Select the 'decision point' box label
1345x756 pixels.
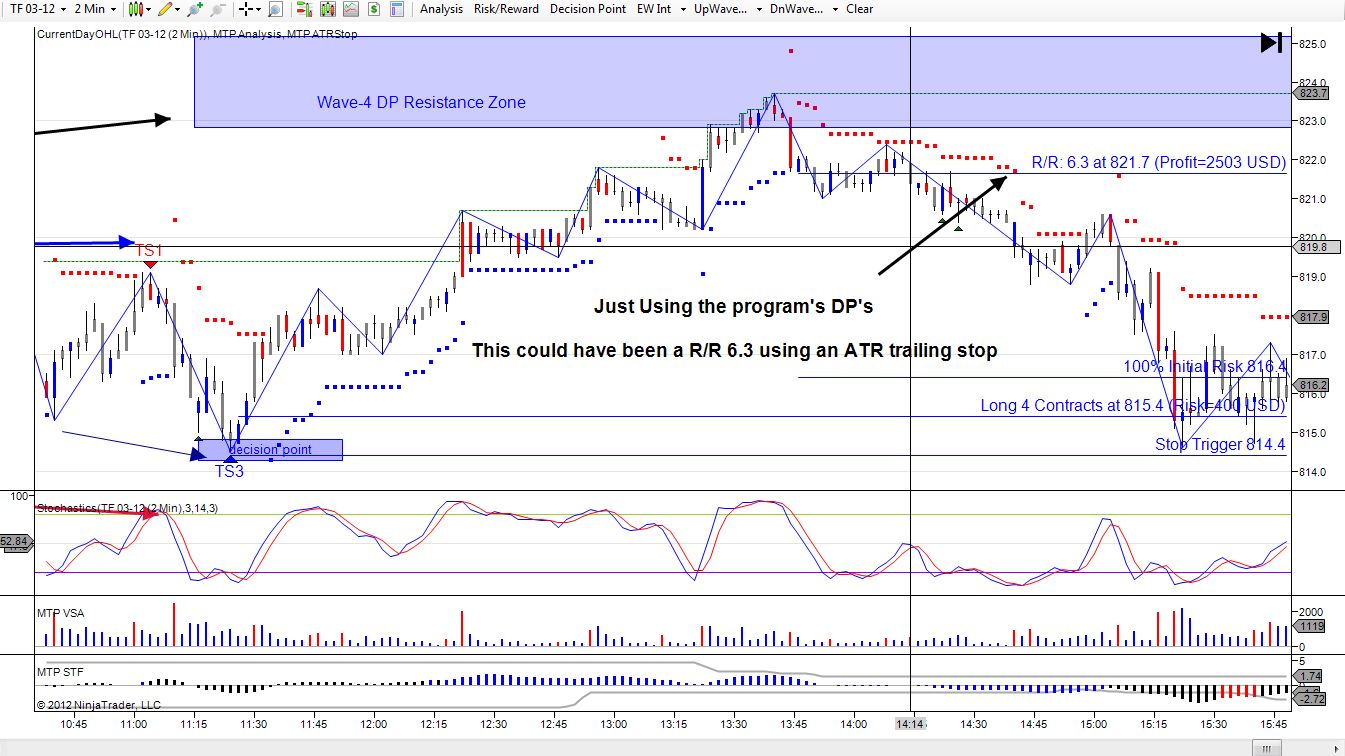point(270,450)
